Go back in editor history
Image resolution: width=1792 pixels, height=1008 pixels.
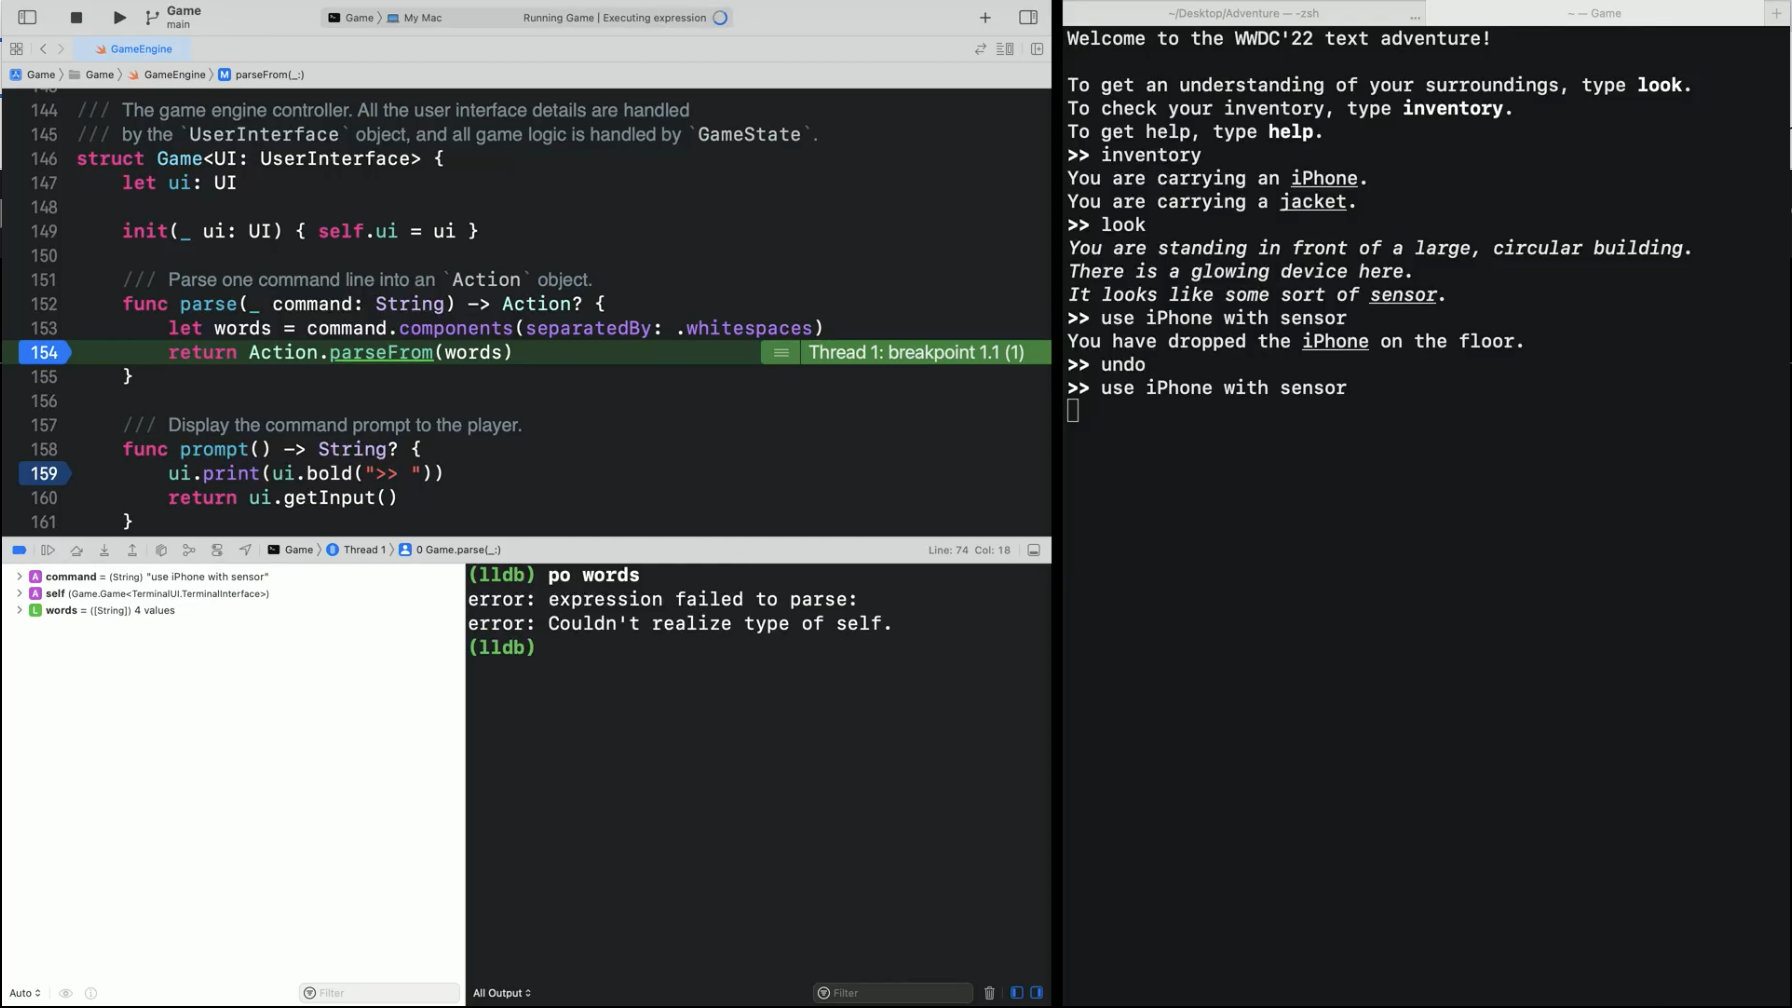43,48
